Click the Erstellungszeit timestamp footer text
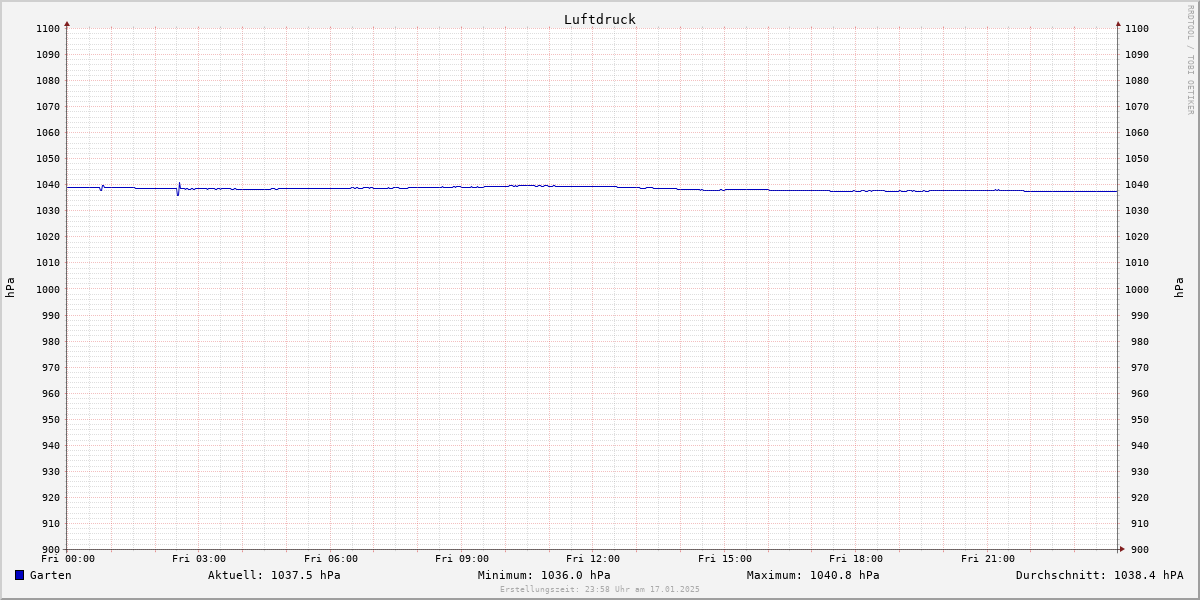Screen dimensions: 1200x600 point(600,589)
